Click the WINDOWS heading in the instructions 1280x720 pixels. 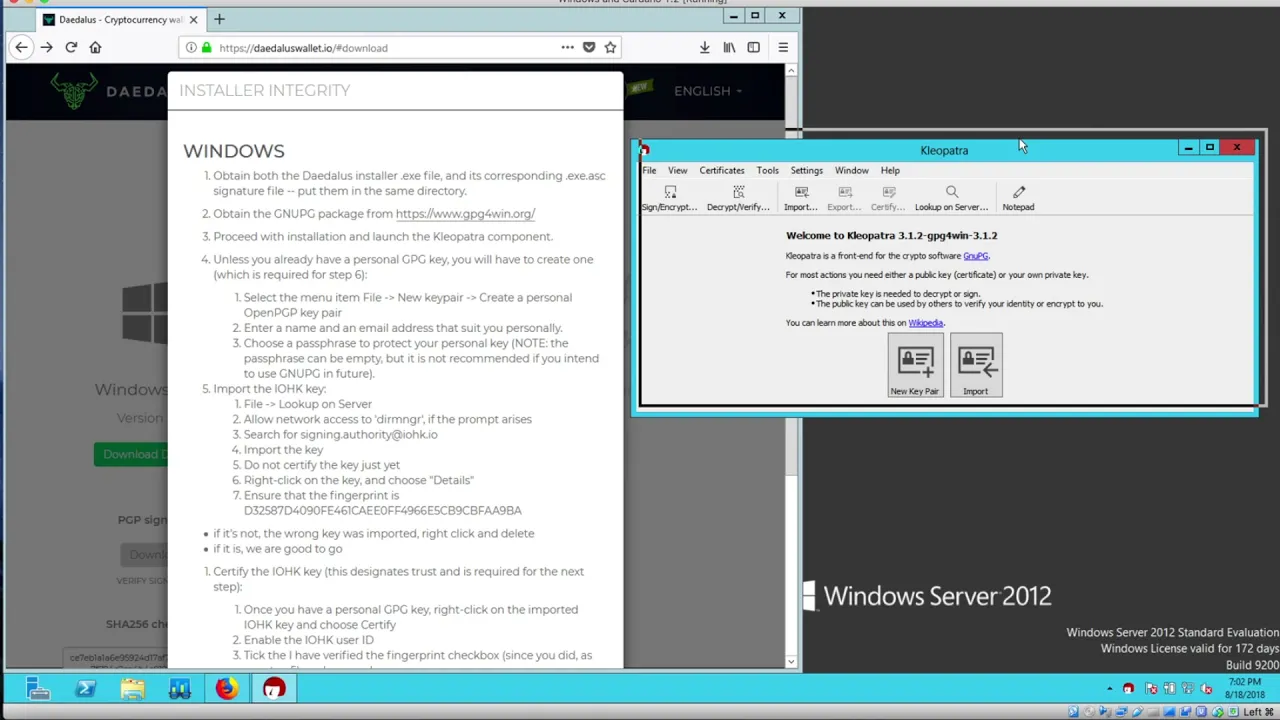coord(233,151)
